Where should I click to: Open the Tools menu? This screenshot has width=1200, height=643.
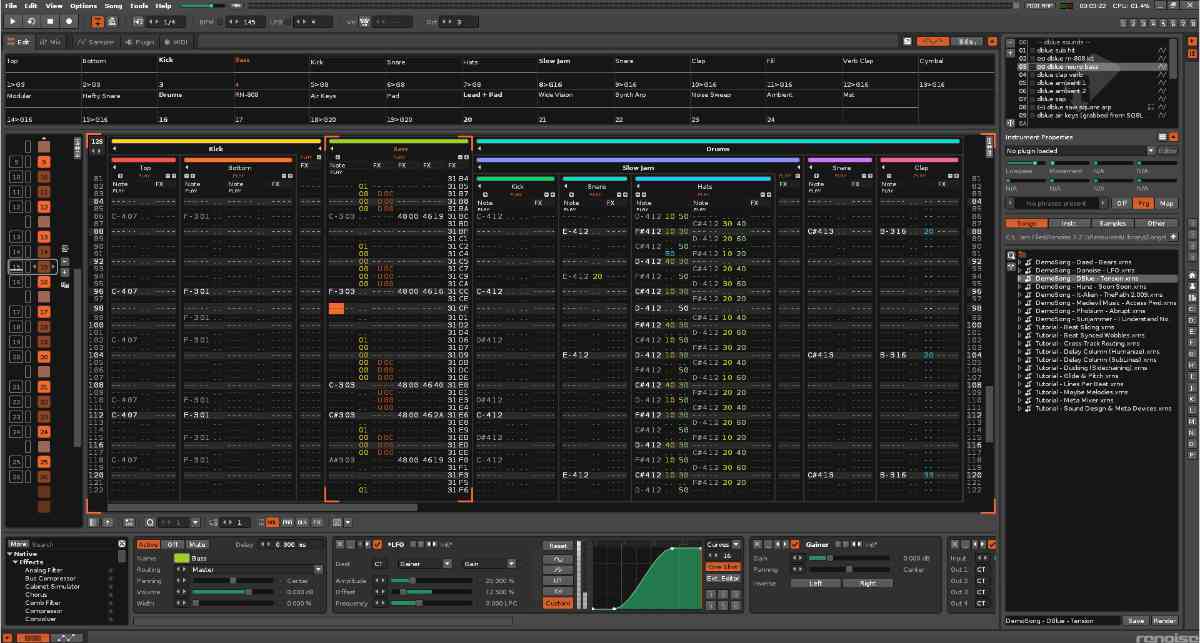click(139, 6)
